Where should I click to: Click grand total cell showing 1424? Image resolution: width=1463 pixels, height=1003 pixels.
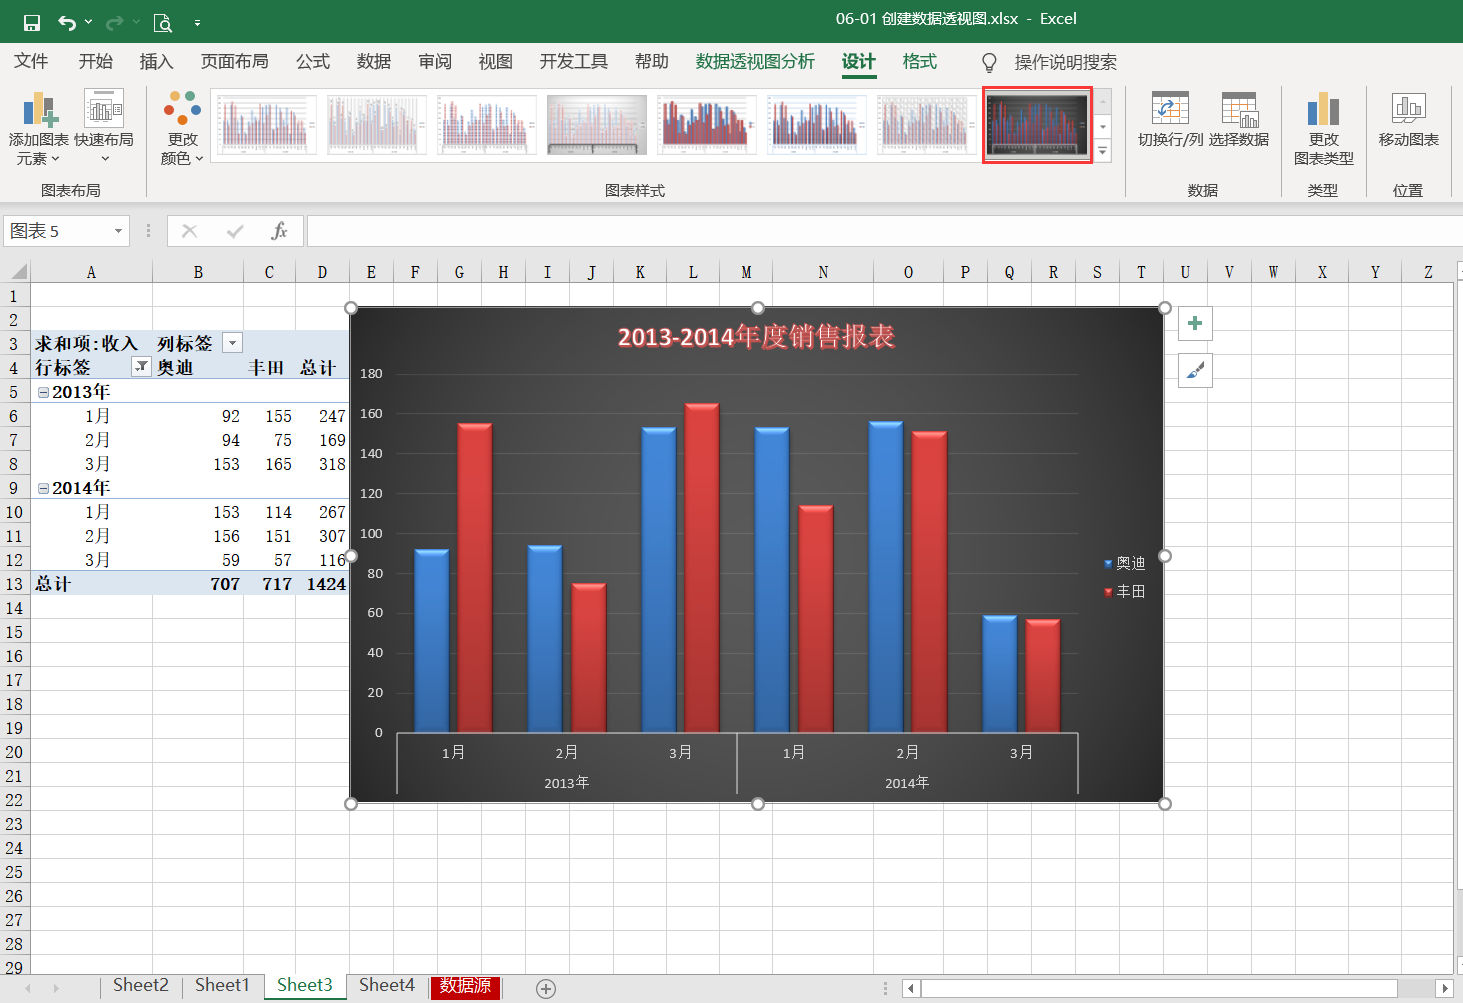pyautogui.click(x=325, y=584)
